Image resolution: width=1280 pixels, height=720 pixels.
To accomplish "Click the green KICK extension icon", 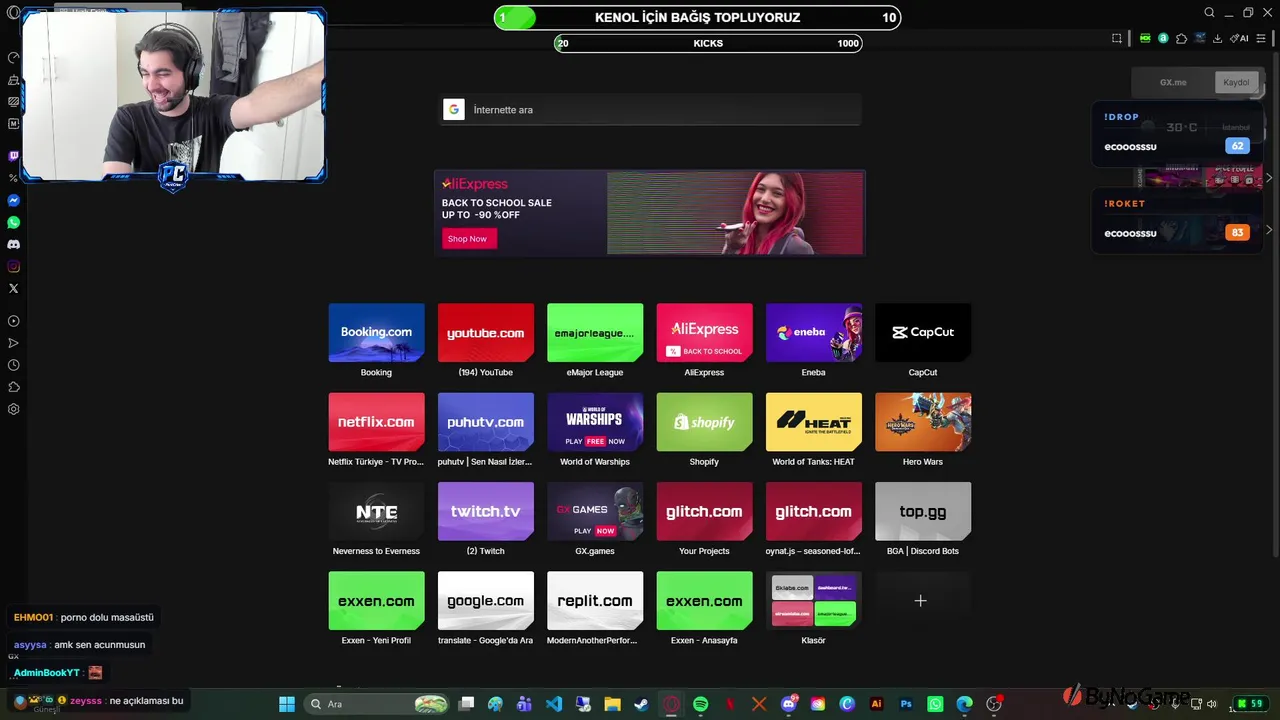I will 1145,38.
